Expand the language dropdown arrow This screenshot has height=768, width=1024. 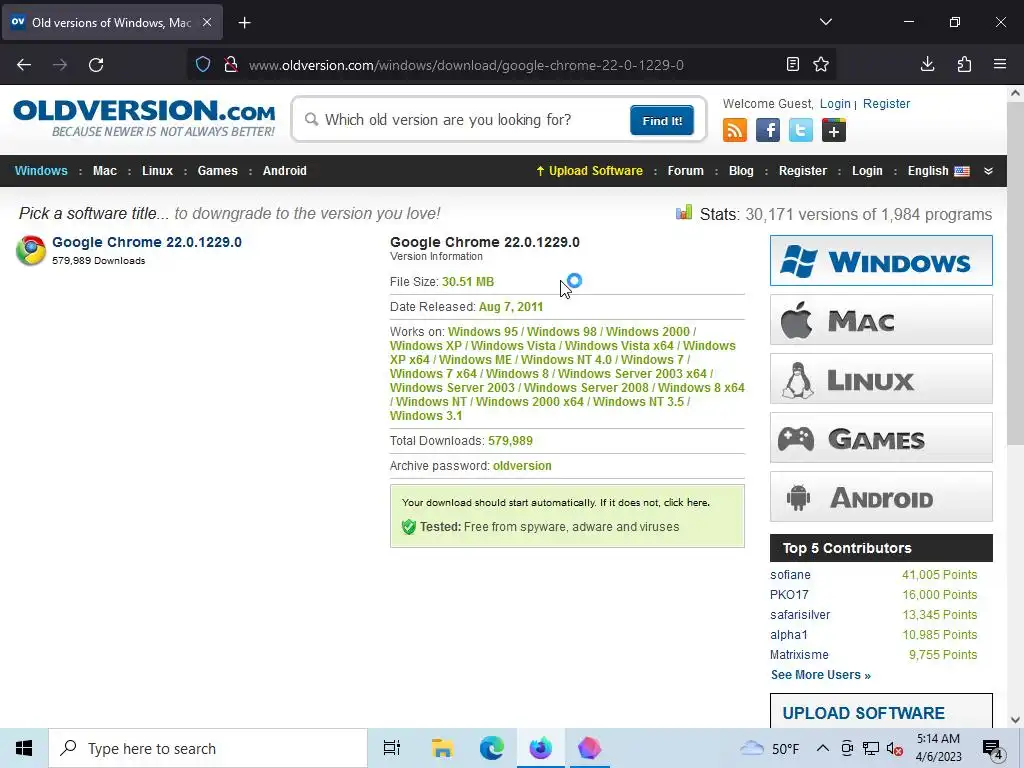988,171
